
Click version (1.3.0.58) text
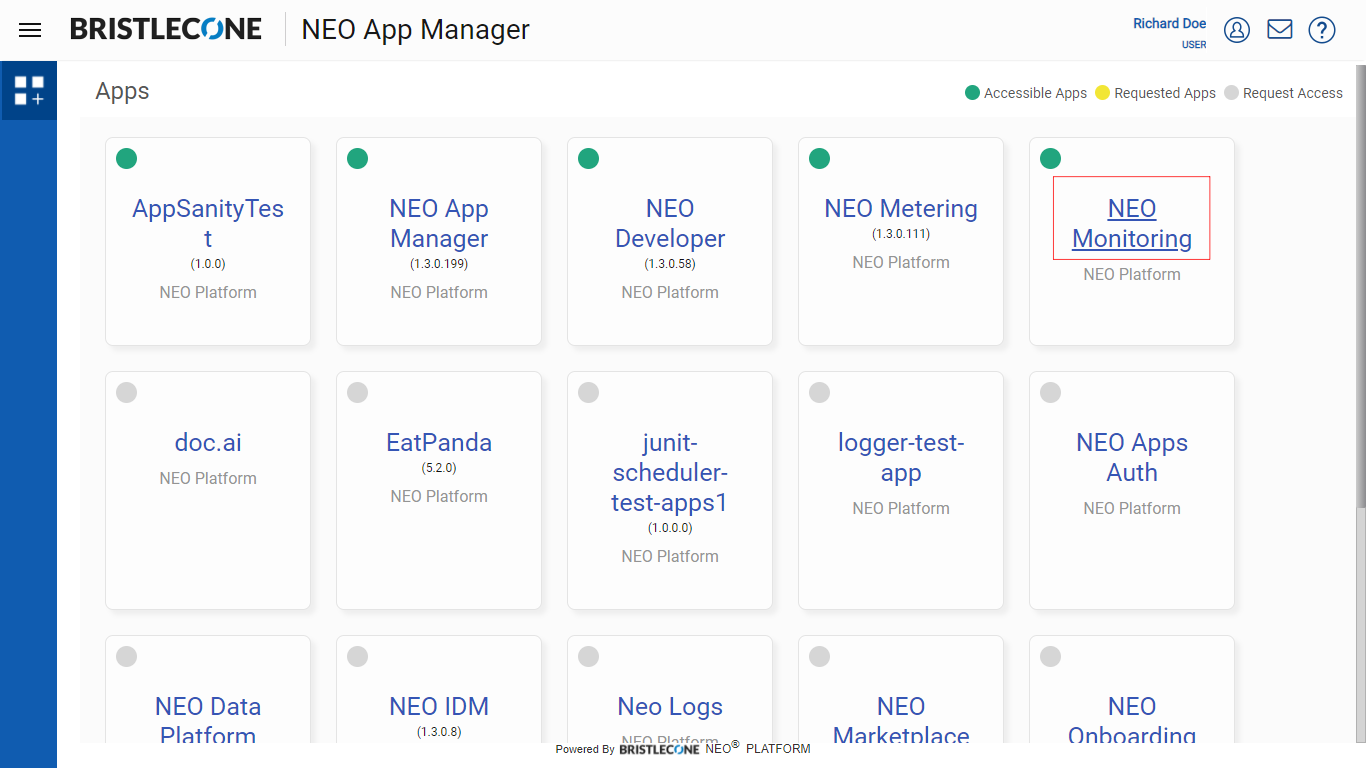(x=670, y=264)
